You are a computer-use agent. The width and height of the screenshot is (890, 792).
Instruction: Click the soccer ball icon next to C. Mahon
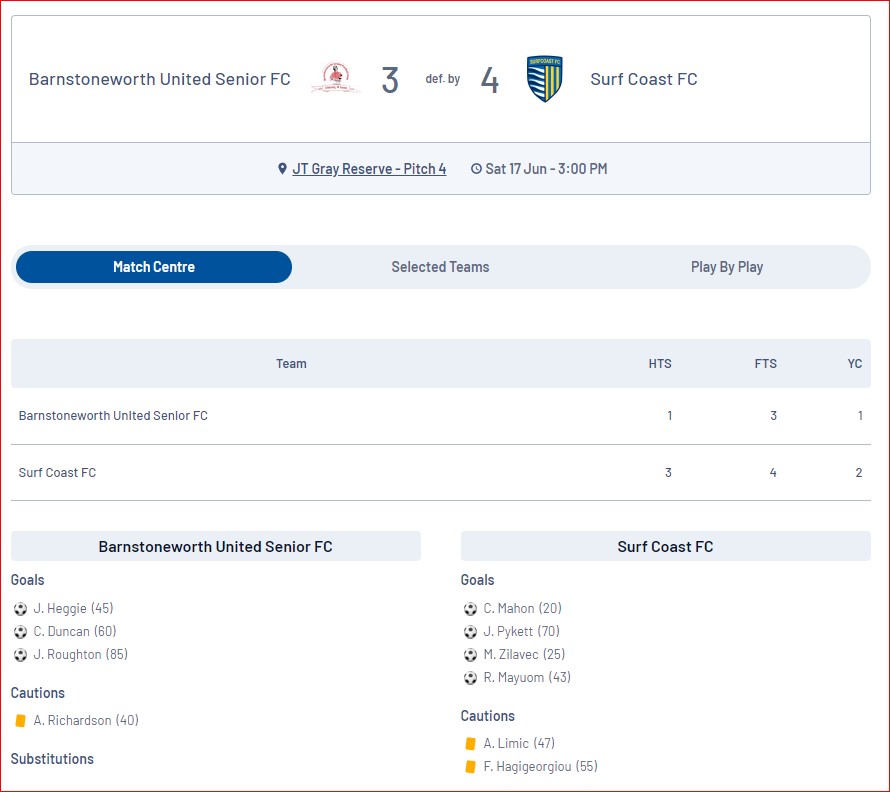coord(470,609)
